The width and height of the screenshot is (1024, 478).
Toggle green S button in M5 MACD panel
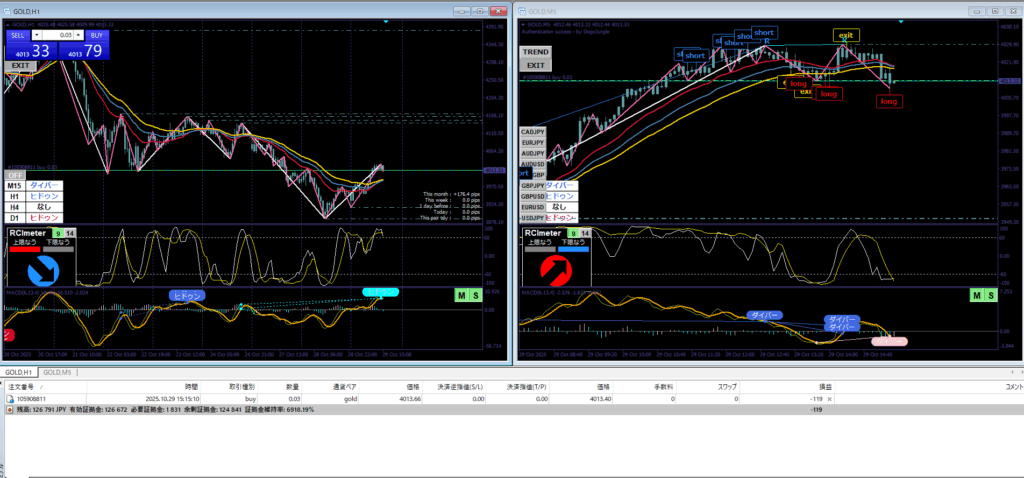point(991,295)
